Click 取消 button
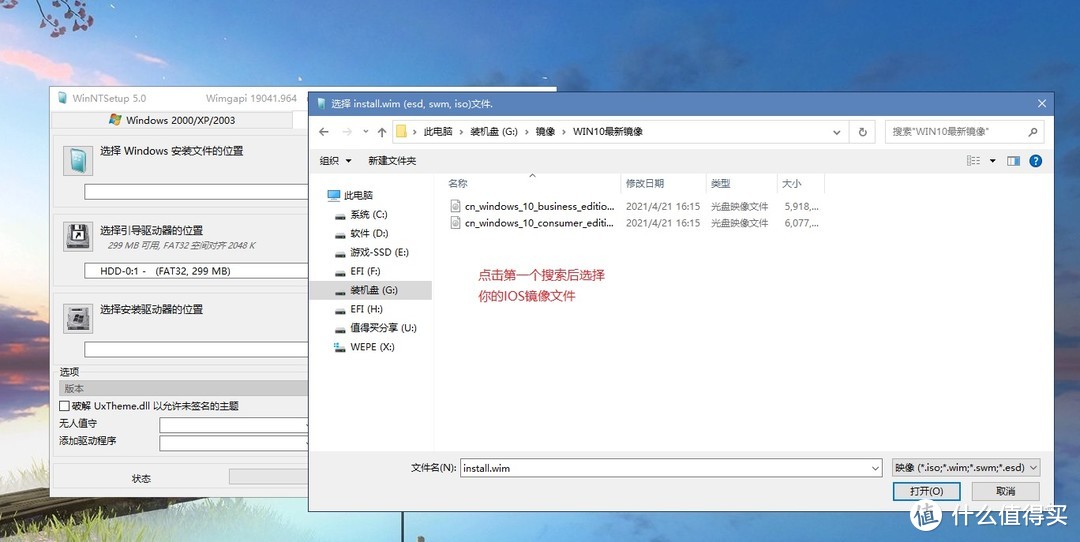 coord(1005,491)
